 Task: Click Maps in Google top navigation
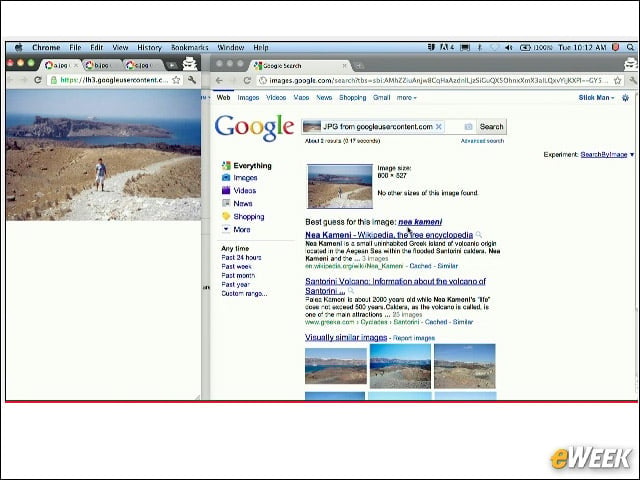pos(301,98)
